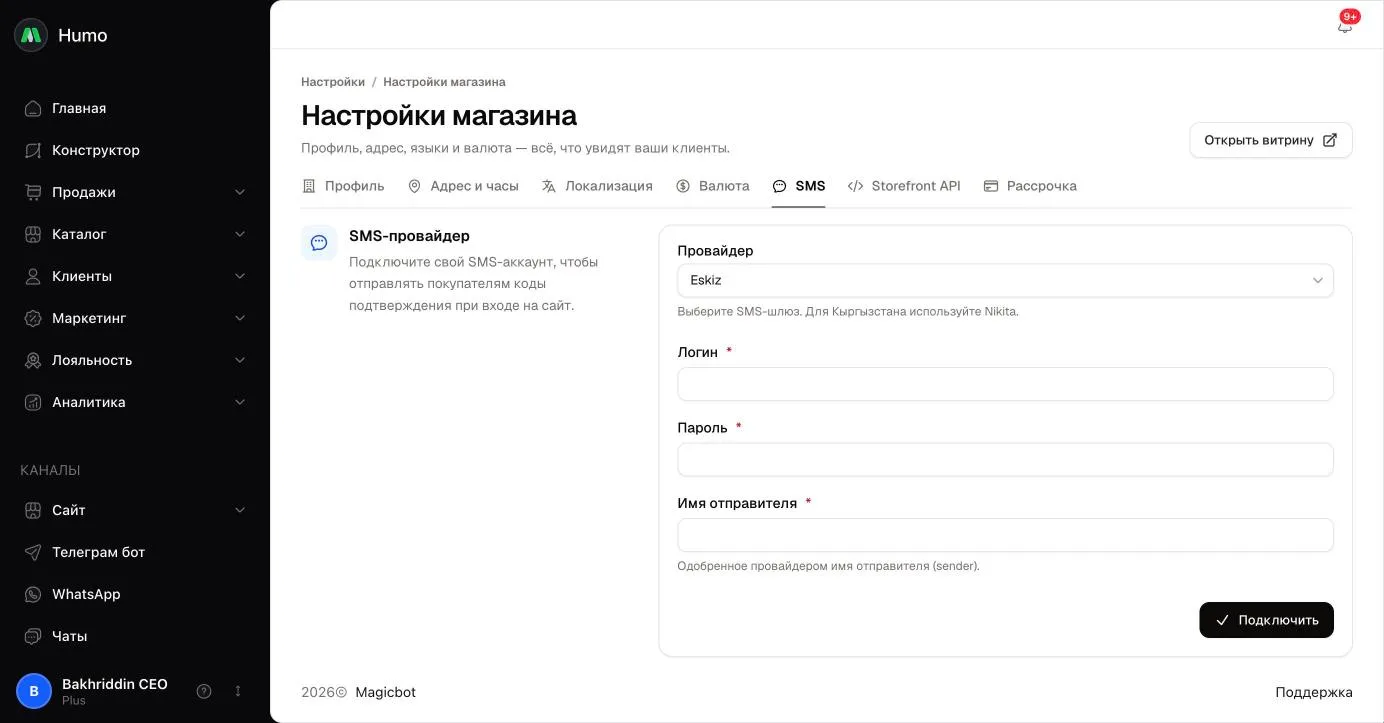Viewport: 1384px width, 723px height.
Task: Open the Локализация tab
Action: point(597,186)
